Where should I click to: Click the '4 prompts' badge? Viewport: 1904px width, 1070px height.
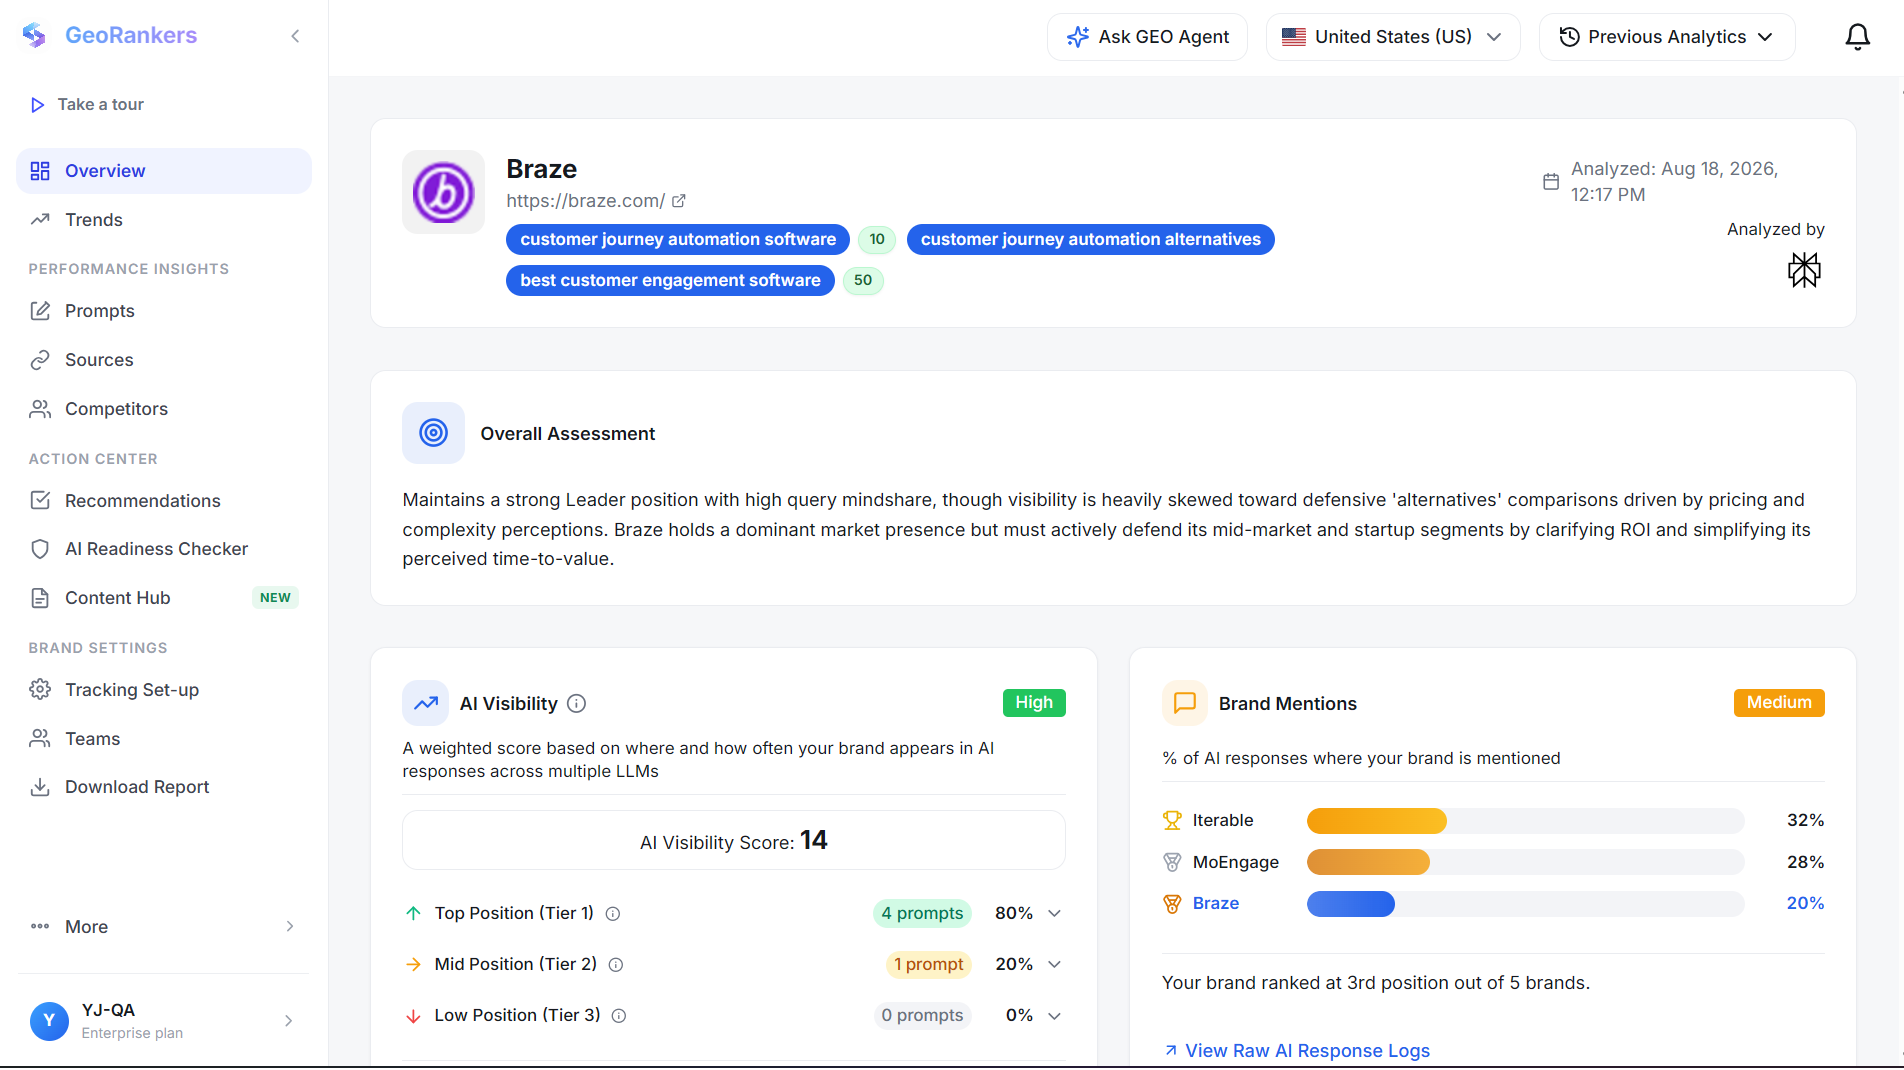coord(922,914)
